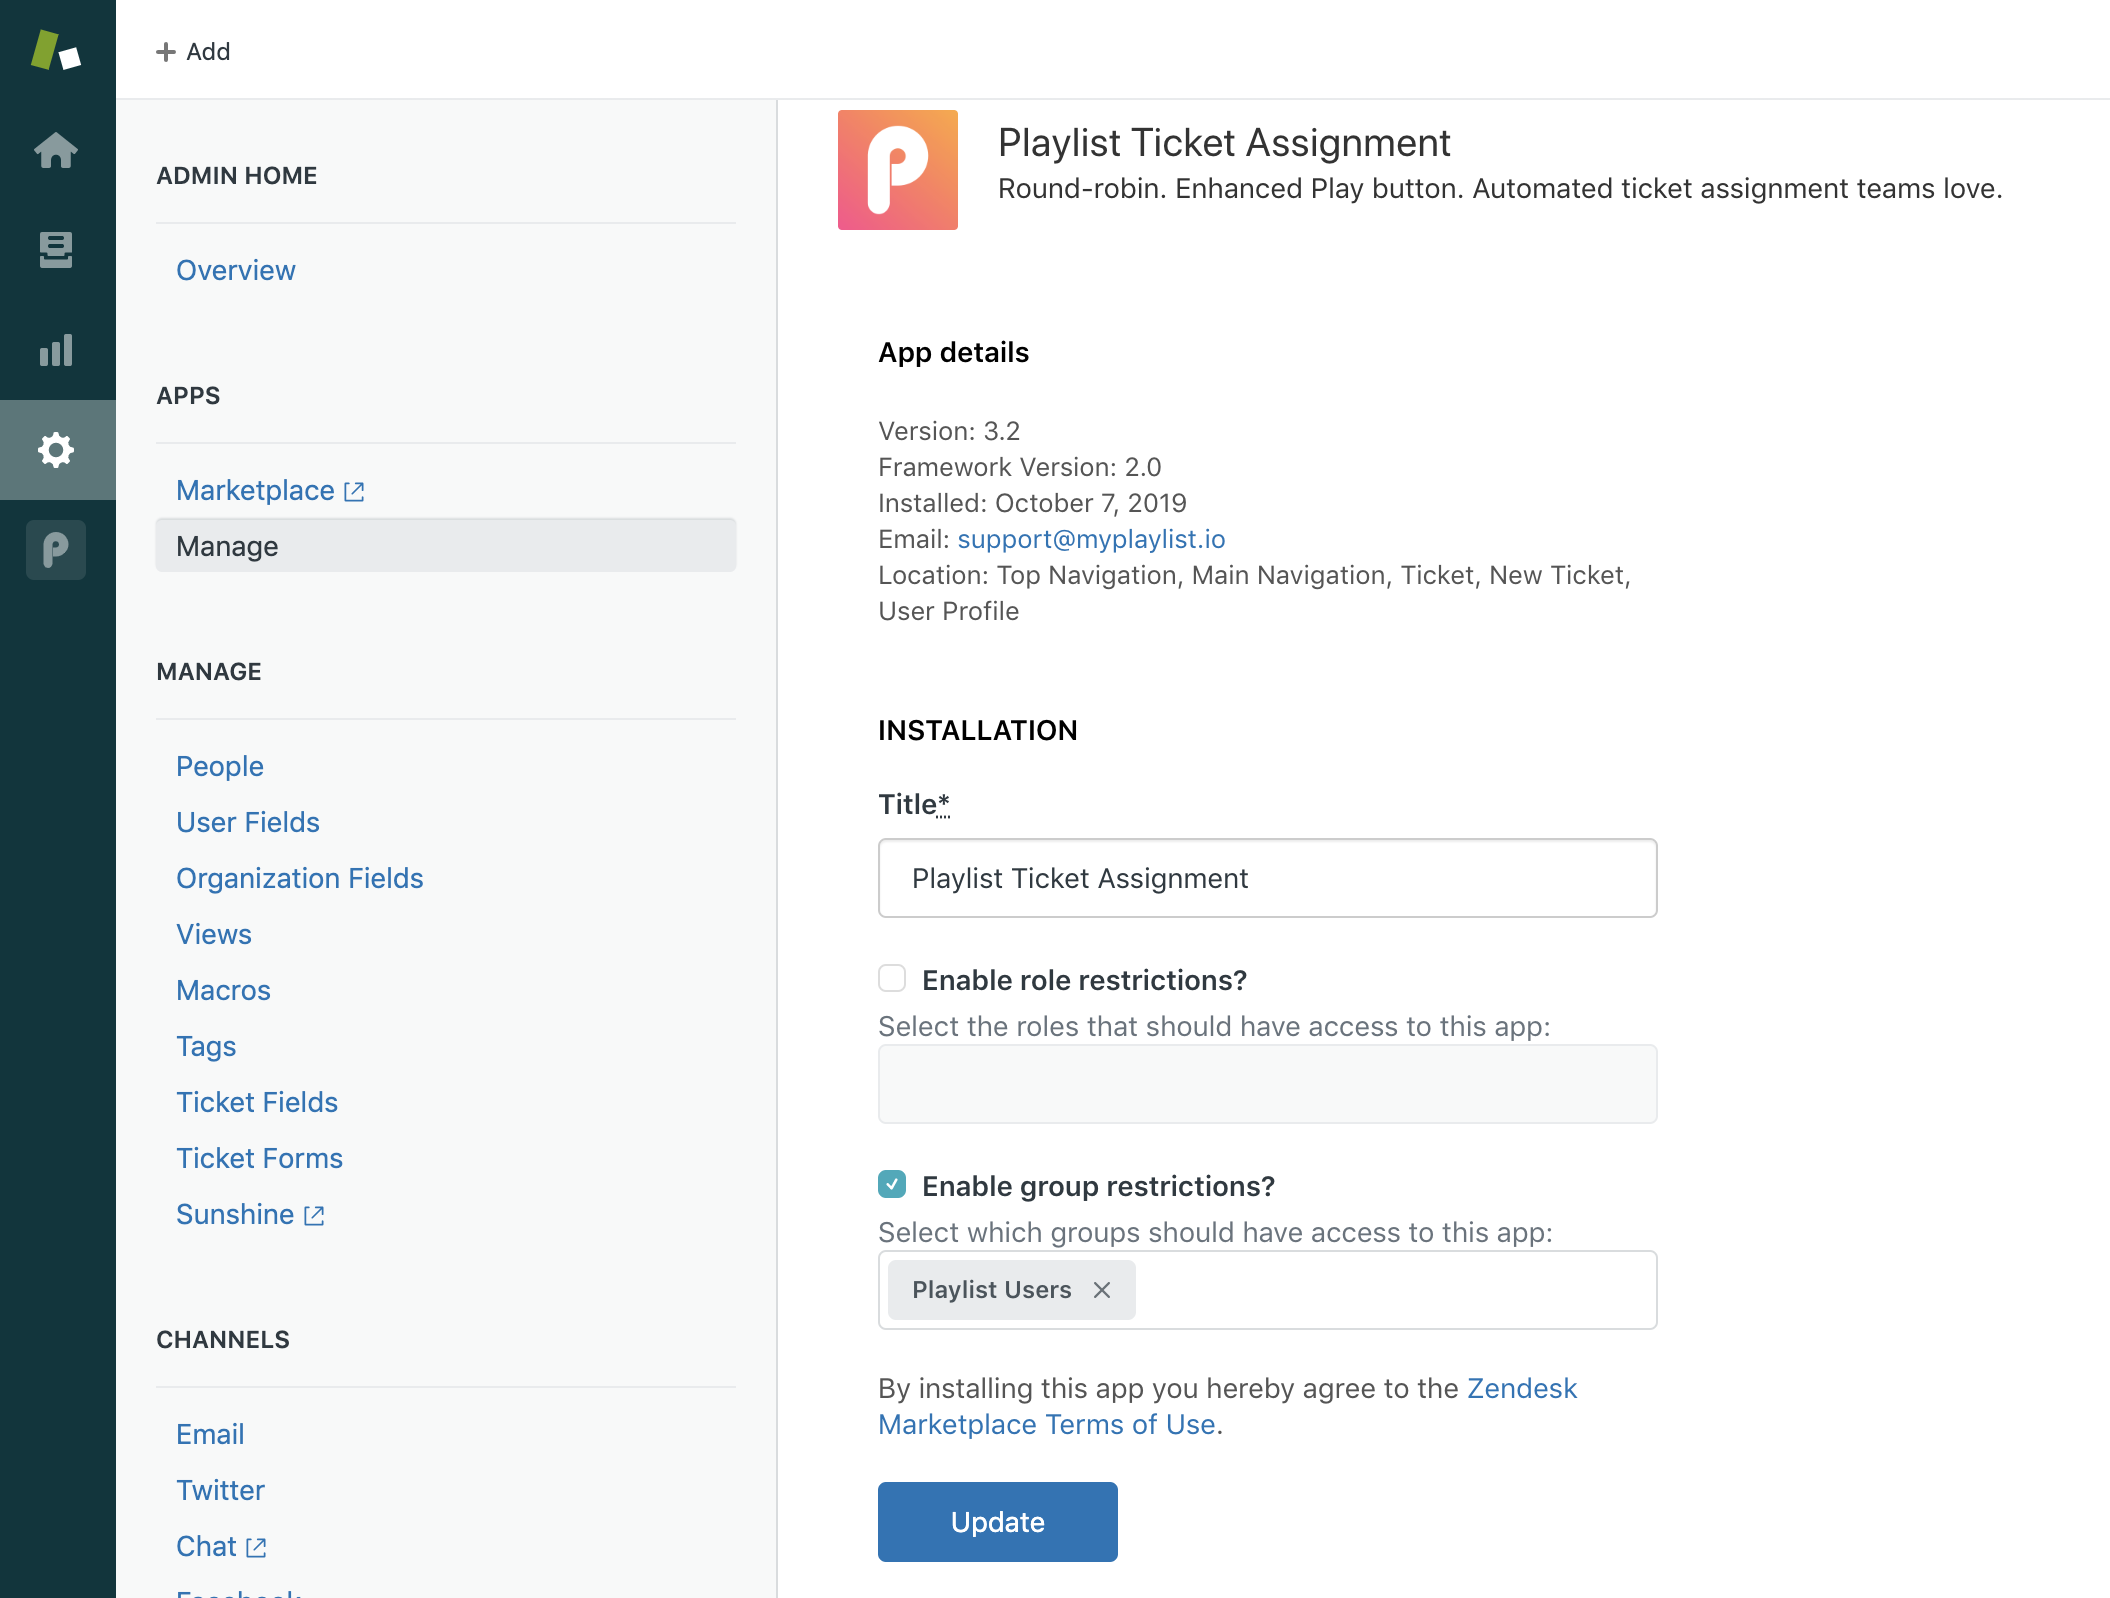The image size is (2110, 1598).
Task: Uncheck Enable group restrictions checkbox
Action: [892, 1184]
